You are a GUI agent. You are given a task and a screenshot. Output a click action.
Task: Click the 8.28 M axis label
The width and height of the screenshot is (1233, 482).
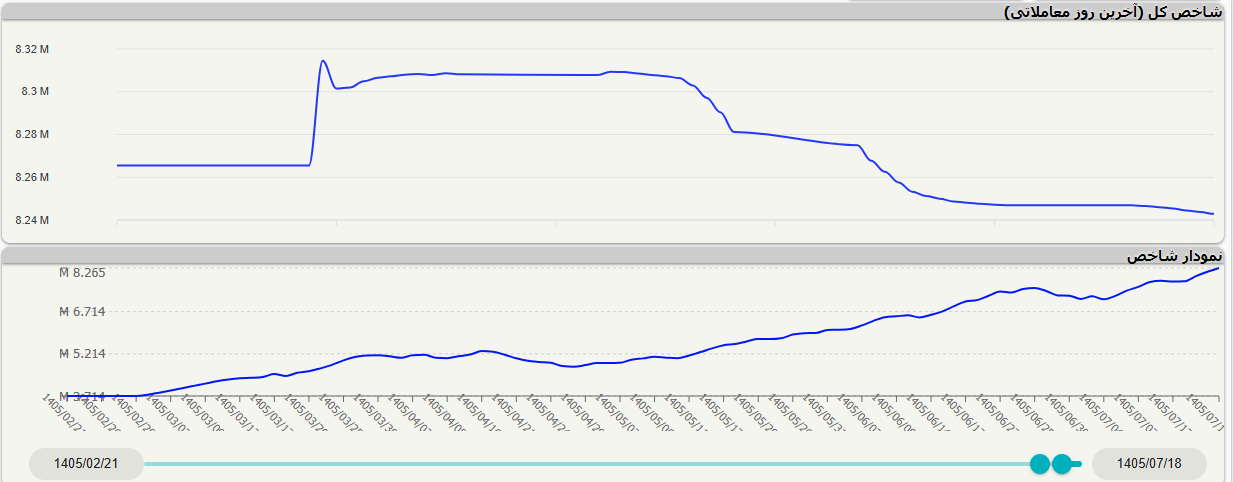coord(33,134)
